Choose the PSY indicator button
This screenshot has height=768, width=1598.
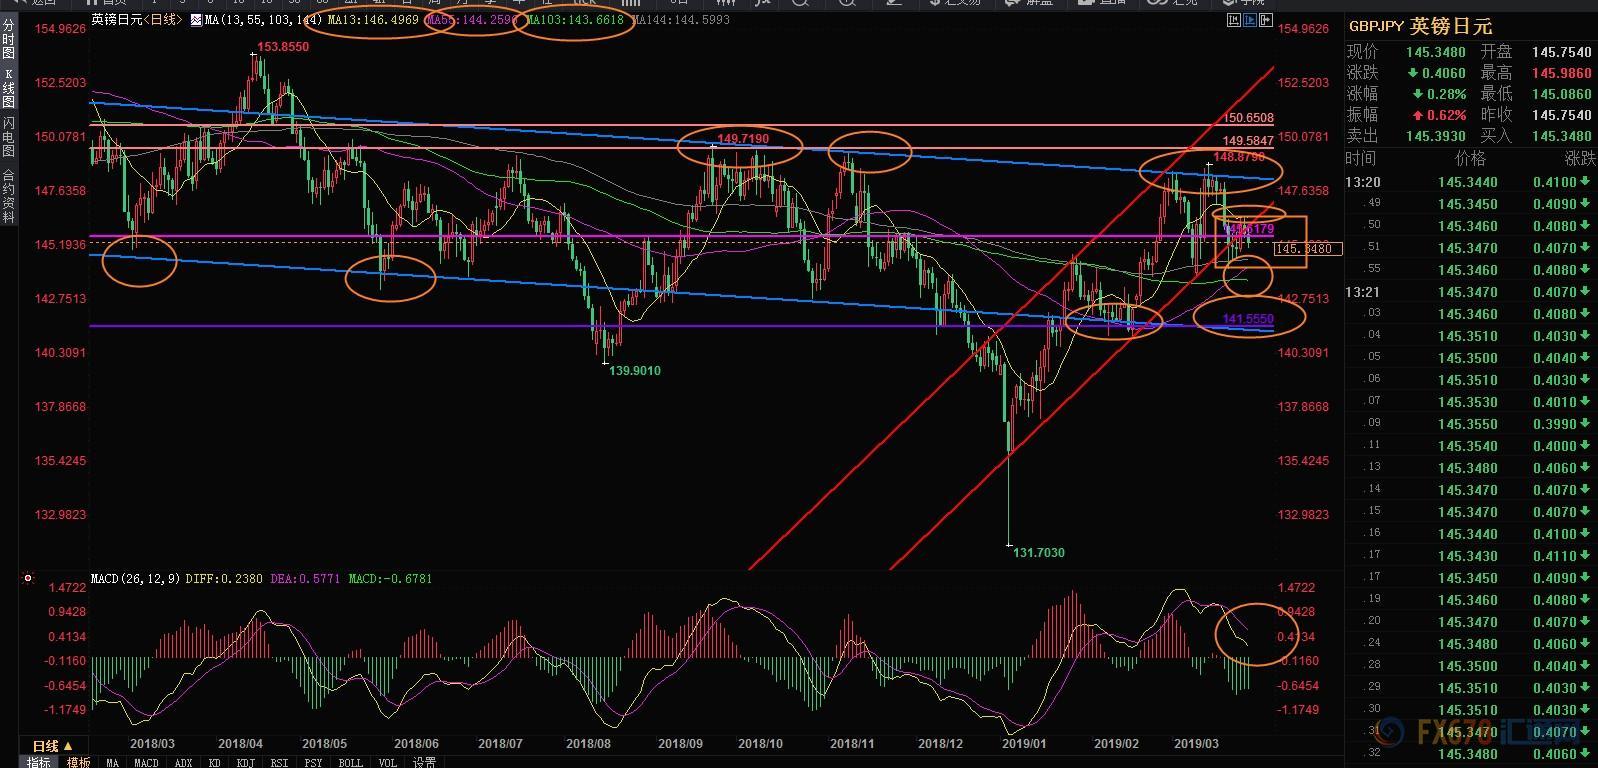coord(313,762)
